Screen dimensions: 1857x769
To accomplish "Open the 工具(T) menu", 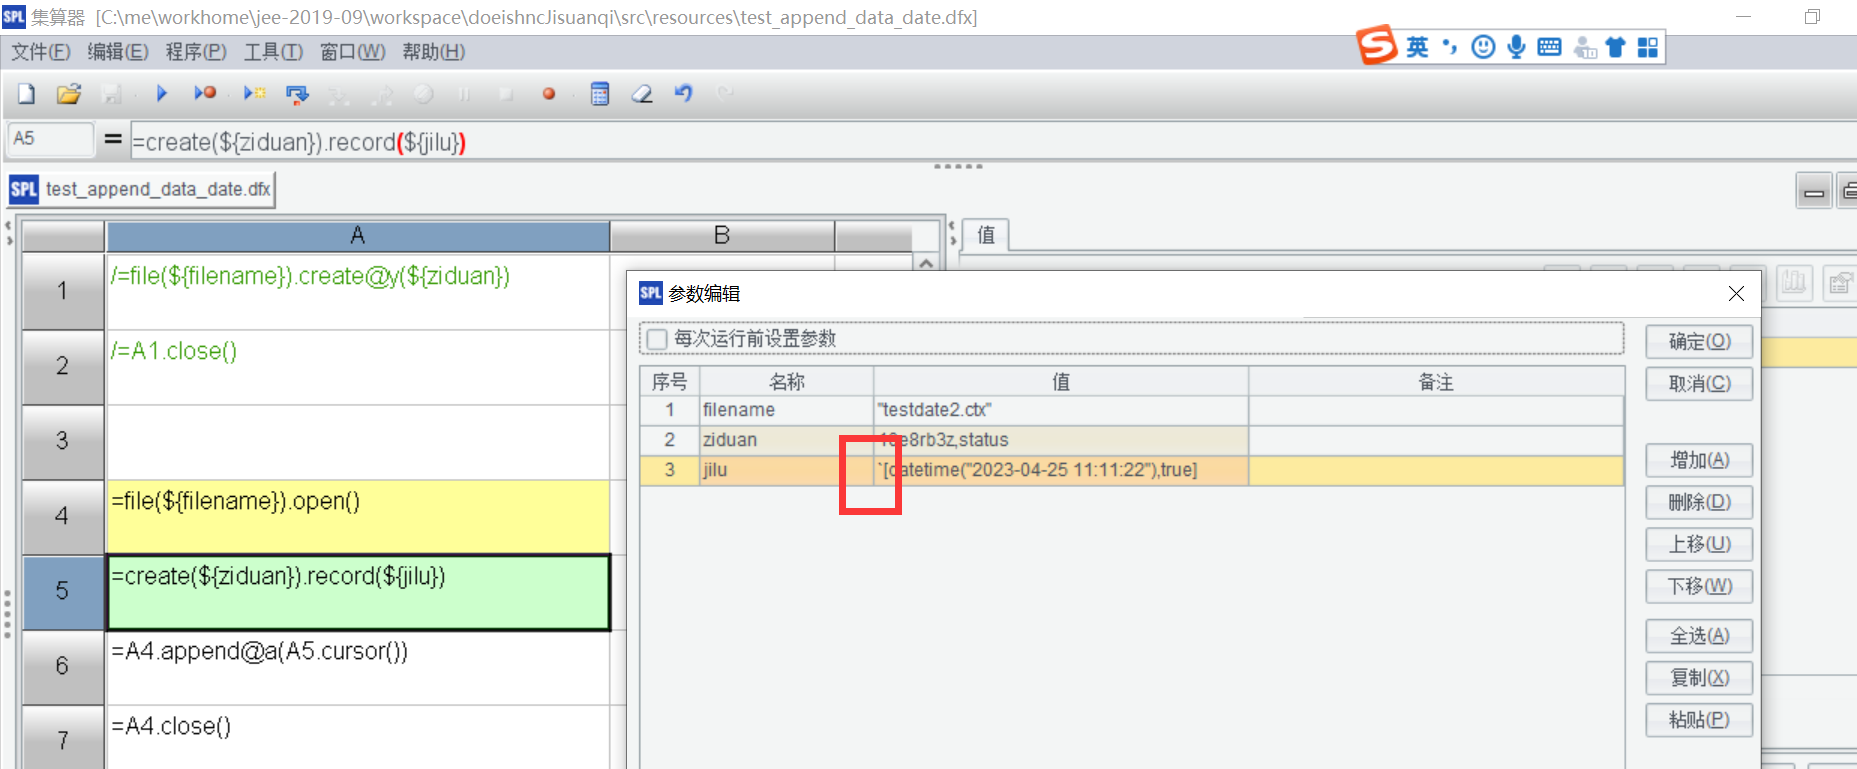I will pos(273,52).
